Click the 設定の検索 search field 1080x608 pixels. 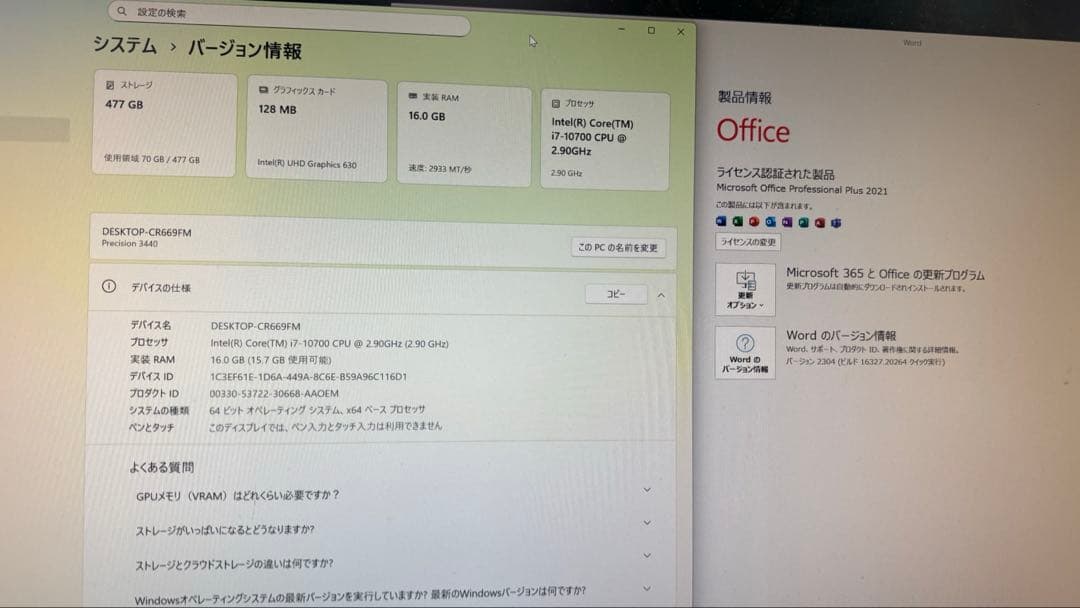250,12
